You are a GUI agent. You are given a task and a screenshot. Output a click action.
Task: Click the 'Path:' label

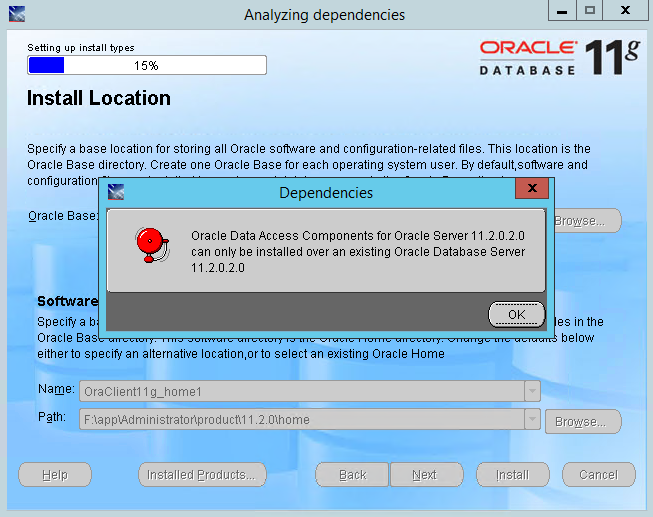pos(52,417)
